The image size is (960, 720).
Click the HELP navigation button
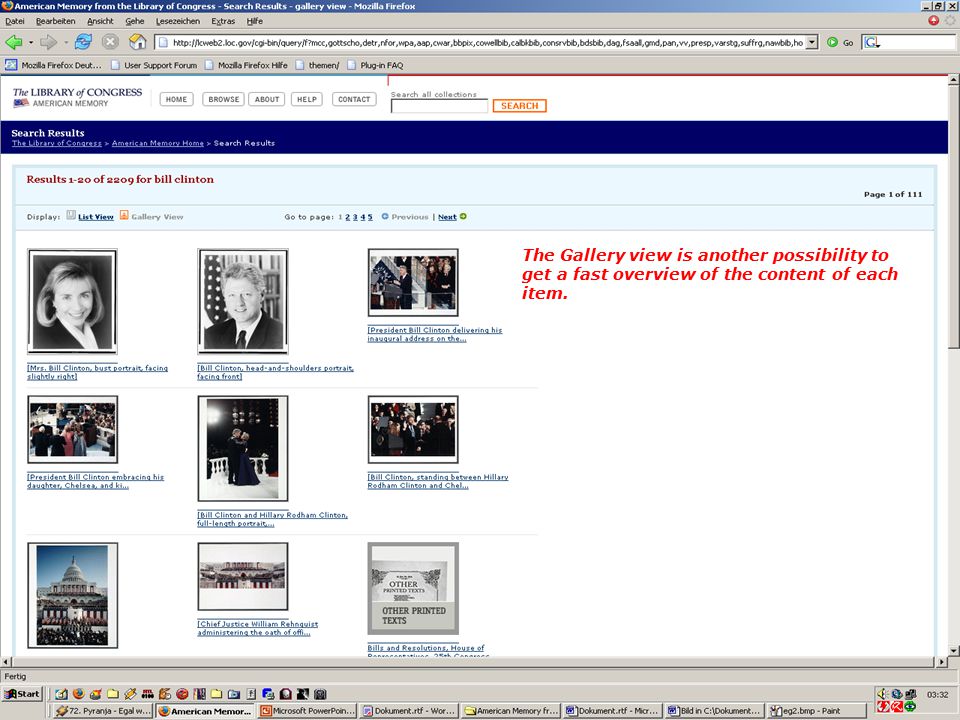[307, 99]
